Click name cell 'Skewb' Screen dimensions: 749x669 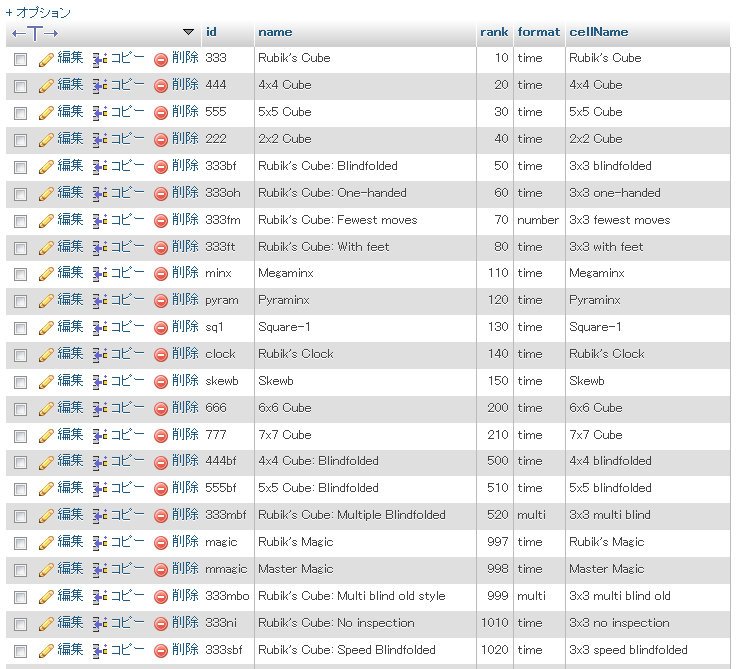276,381
